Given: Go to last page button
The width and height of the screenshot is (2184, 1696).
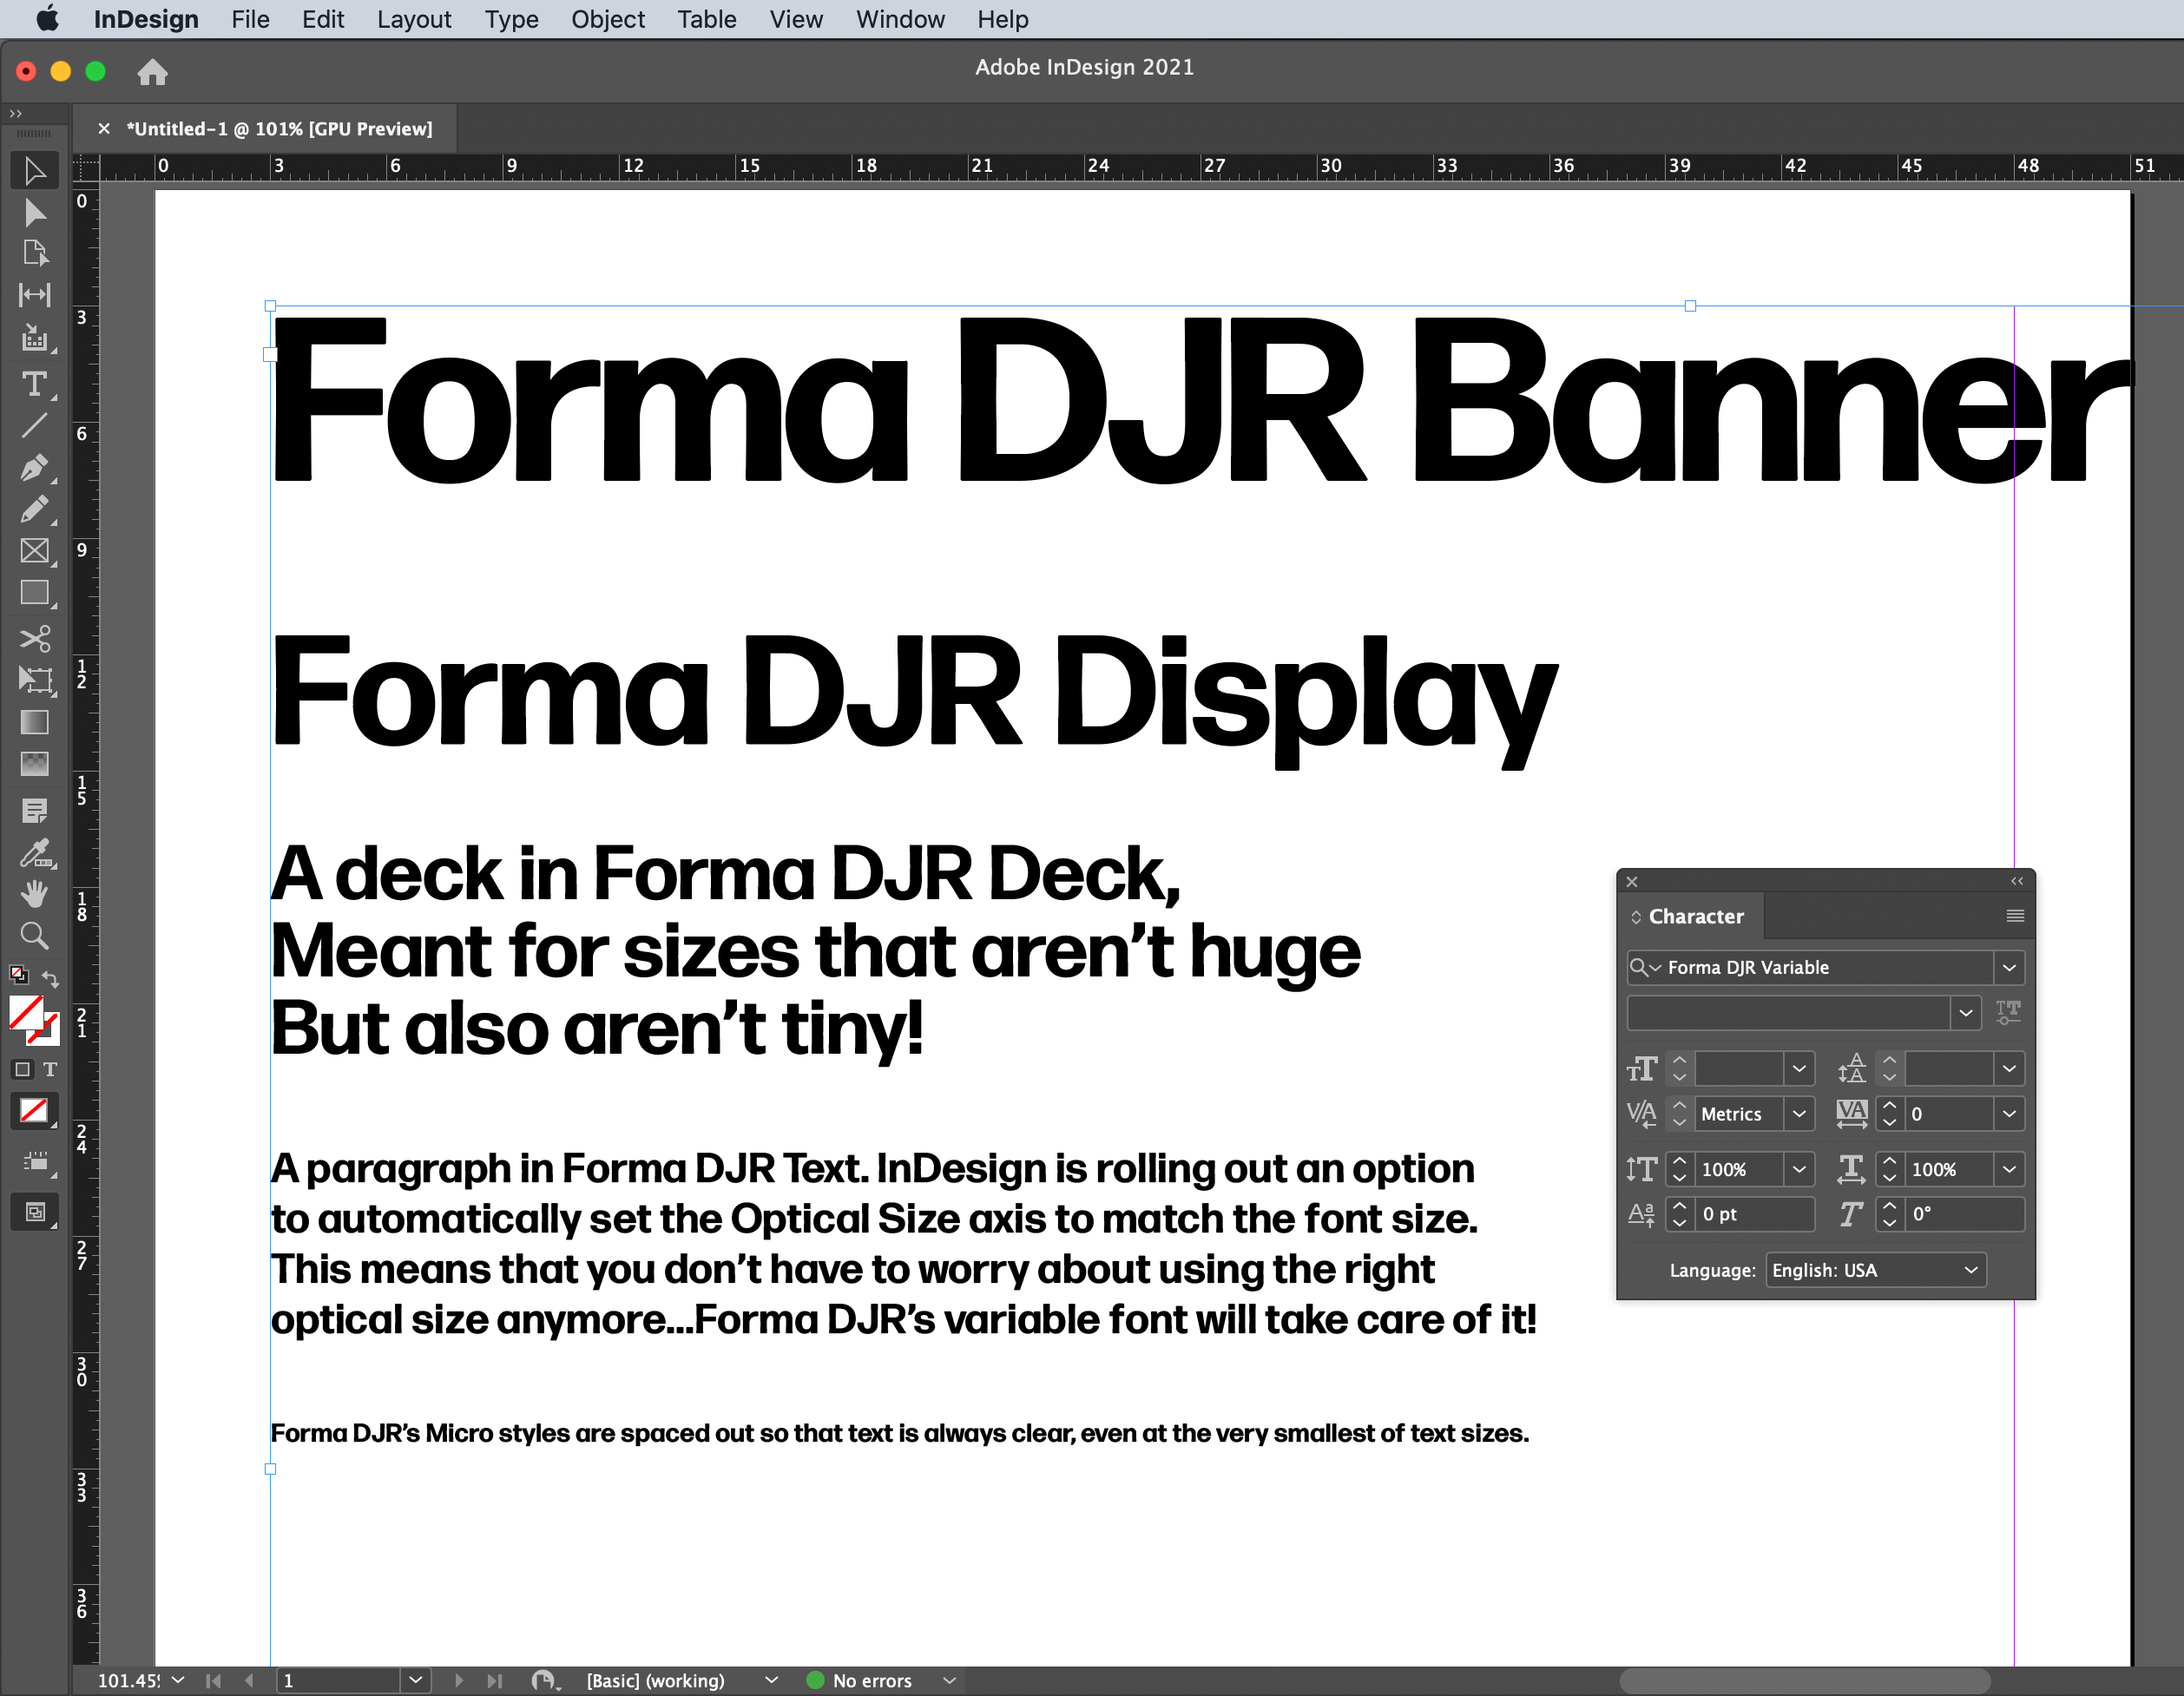Looking at the screenshot, I should [x=494, y=1680].
